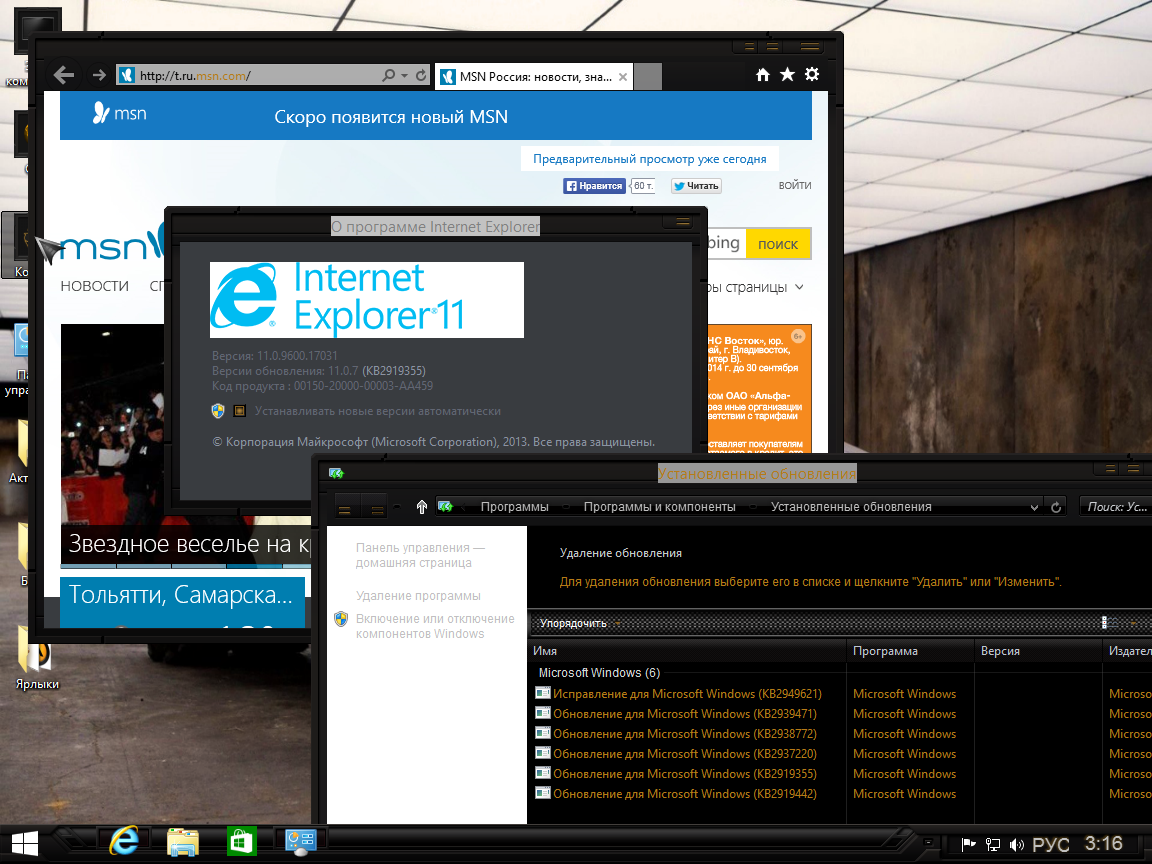Click 'Установленные обновления' breadcrumb
This screenshot has height=864, width=1152.
point(851,507)
